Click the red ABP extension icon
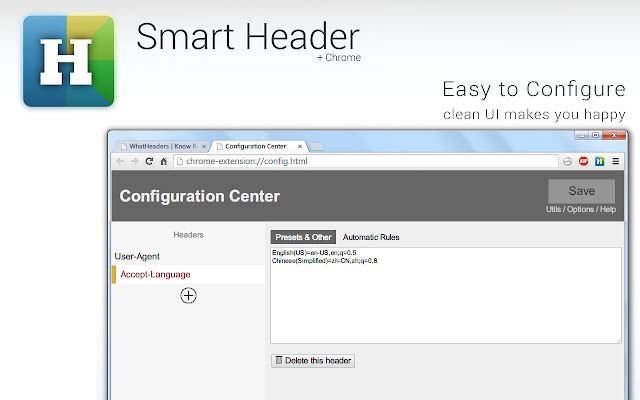Screen dimensions: 640x400 [583, 161]
